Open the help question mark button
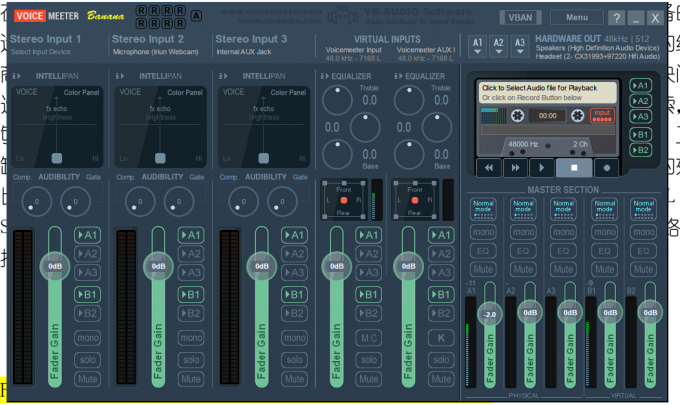The image size is (680, 405). tap(616, 18)
